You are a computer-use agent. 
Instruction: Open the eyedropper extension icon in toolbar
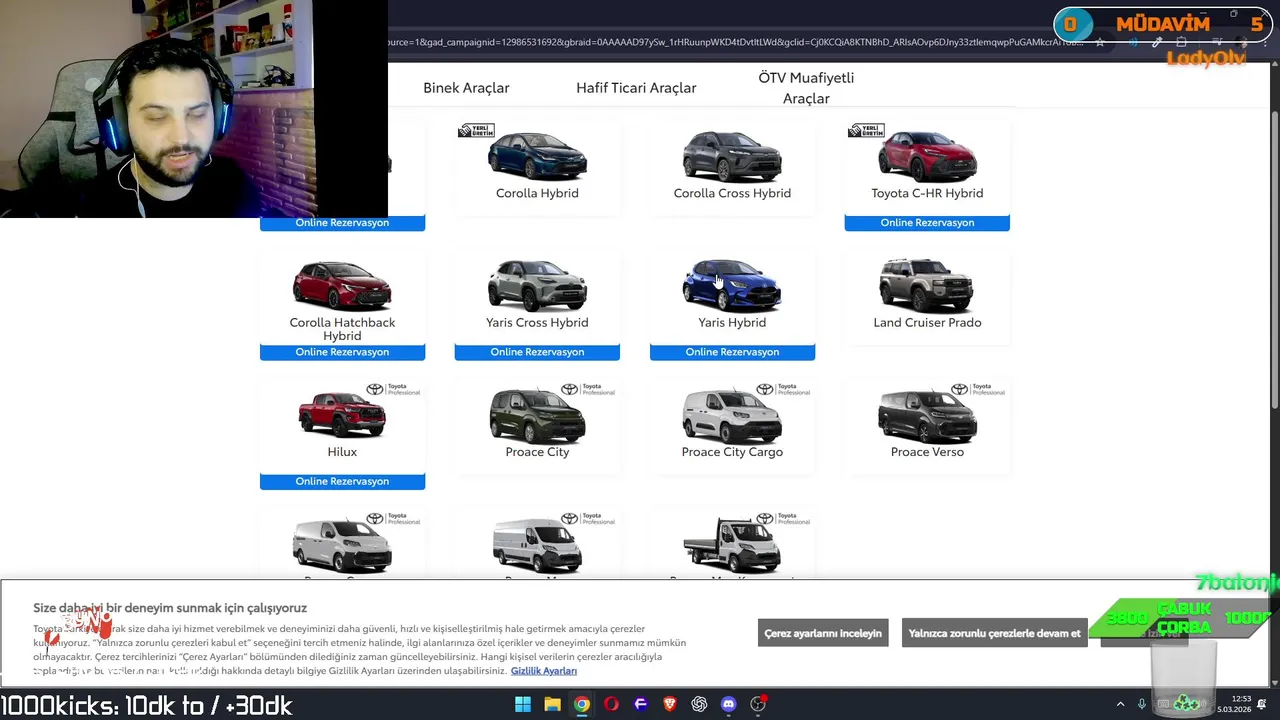(x=1157, y=43)
